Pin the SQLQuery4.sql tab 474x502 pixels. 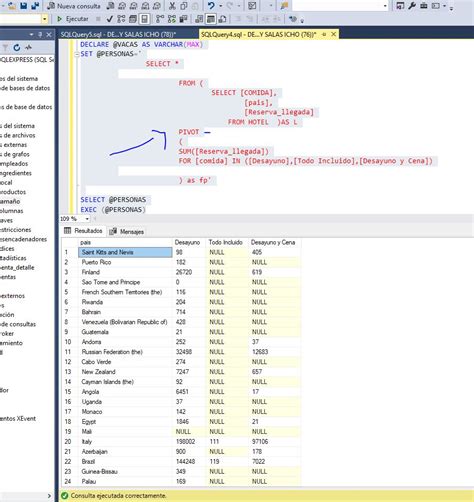tap(324, 34)
